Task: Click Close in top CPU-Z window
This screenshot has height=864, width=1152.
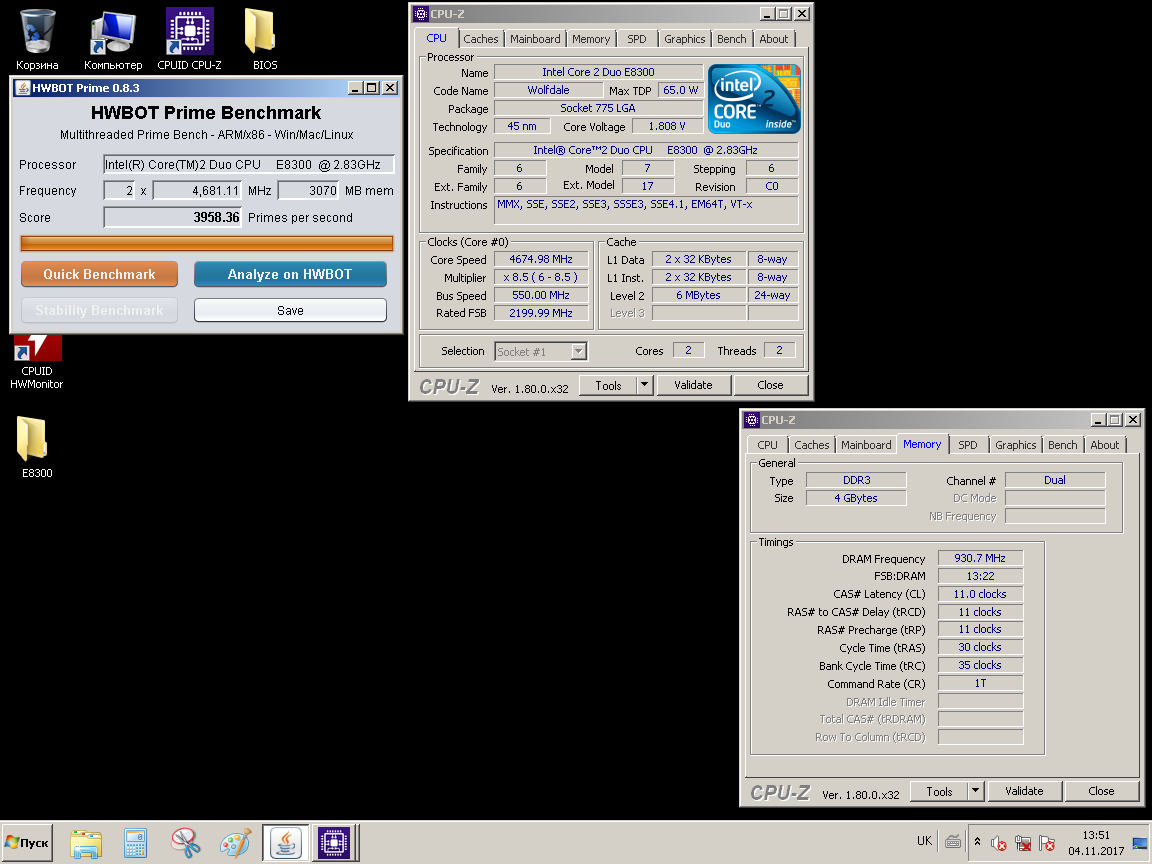Action: pyautogui.click(x=770, y=385)
